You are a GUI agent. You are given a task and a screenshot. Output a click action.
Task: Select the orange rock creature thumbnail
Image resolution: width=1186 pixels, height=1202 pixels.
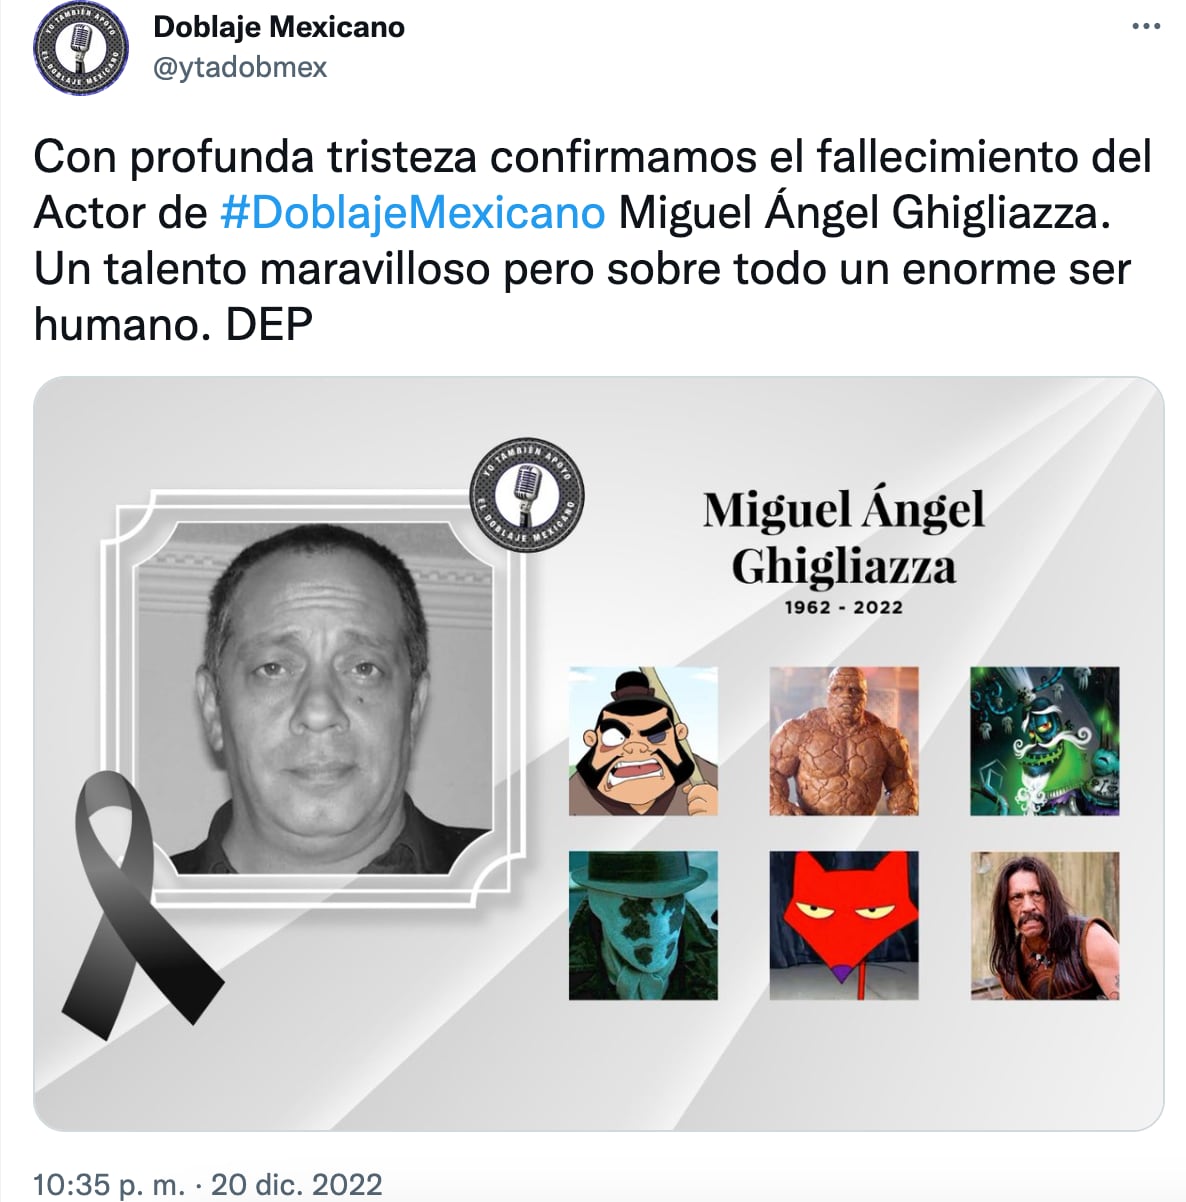click(844, 741)
